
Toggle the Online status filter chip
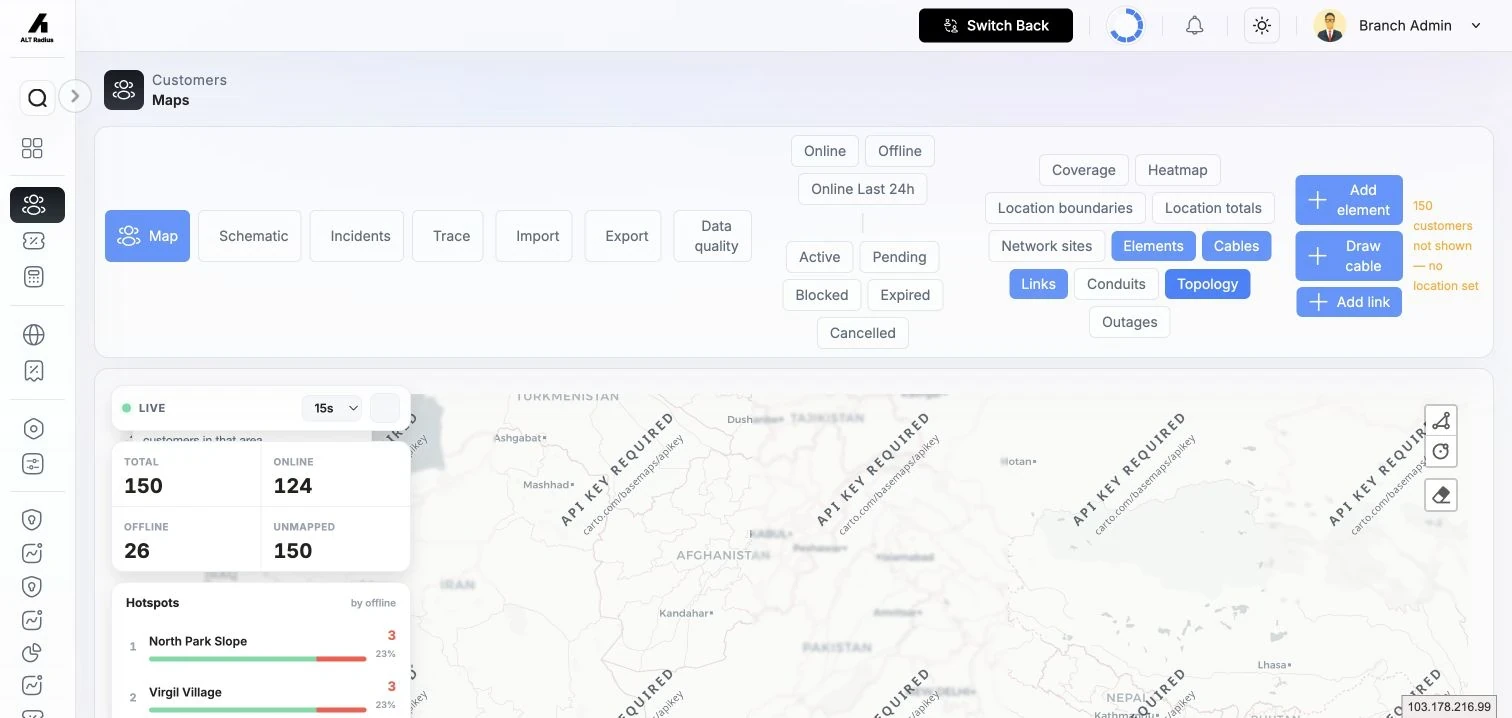click(x=825, y=151)
